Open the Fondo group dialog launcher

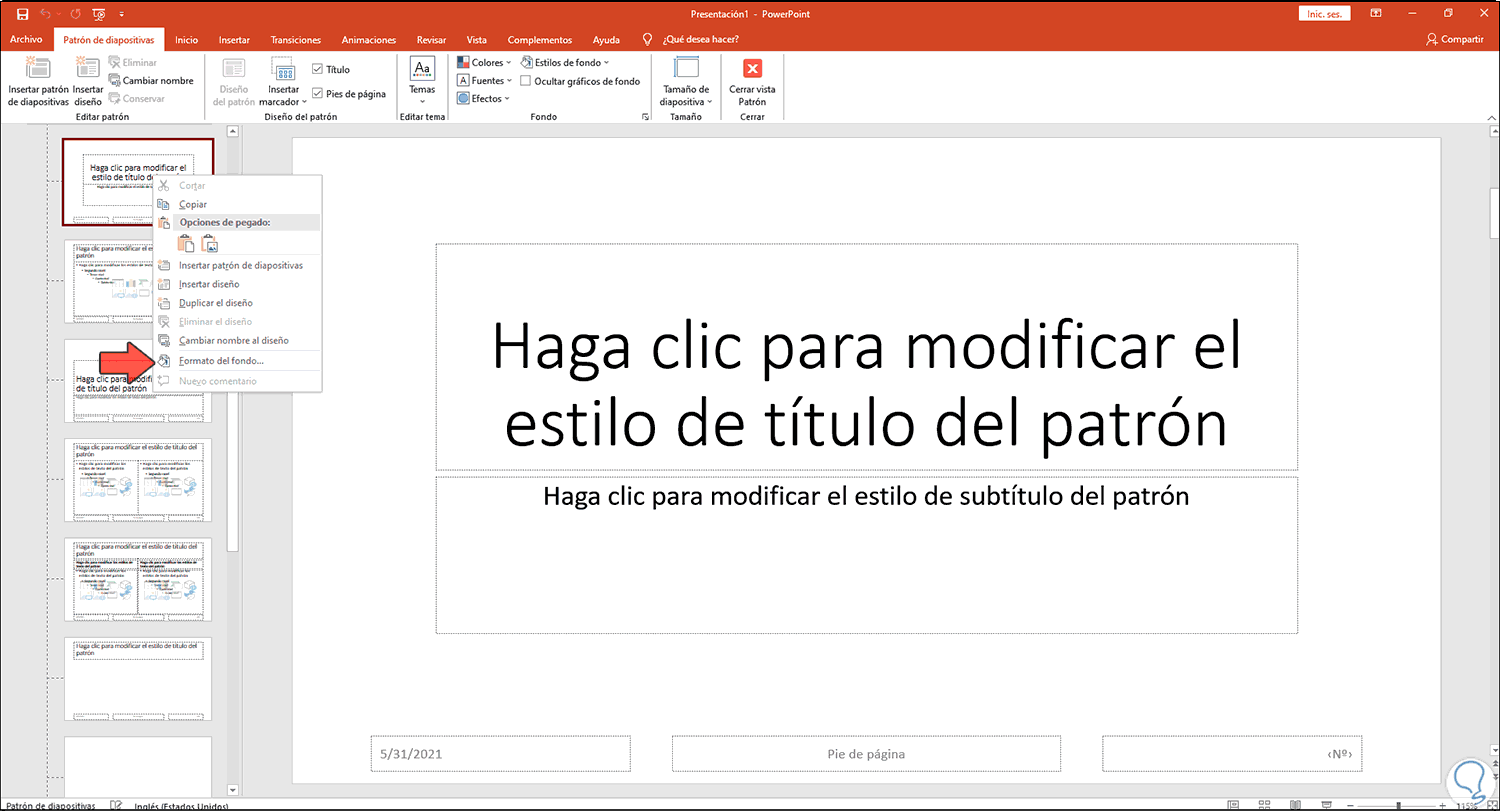coord(644,117)
